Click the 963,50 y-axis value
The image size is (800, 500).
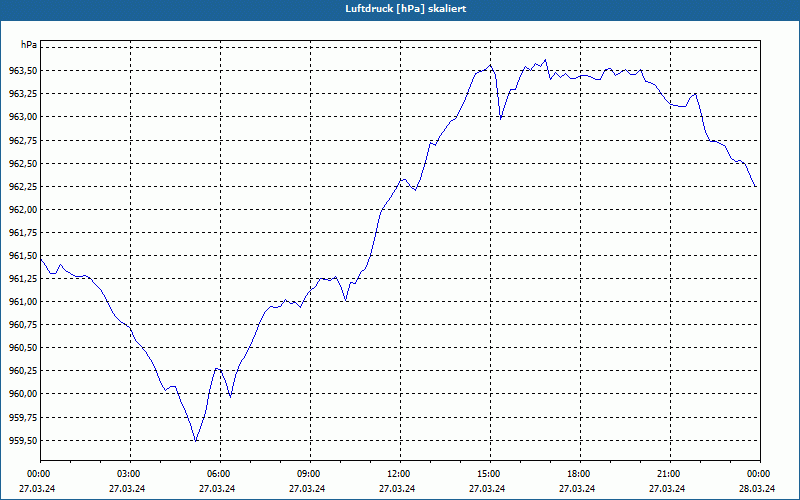click(23, 70)
